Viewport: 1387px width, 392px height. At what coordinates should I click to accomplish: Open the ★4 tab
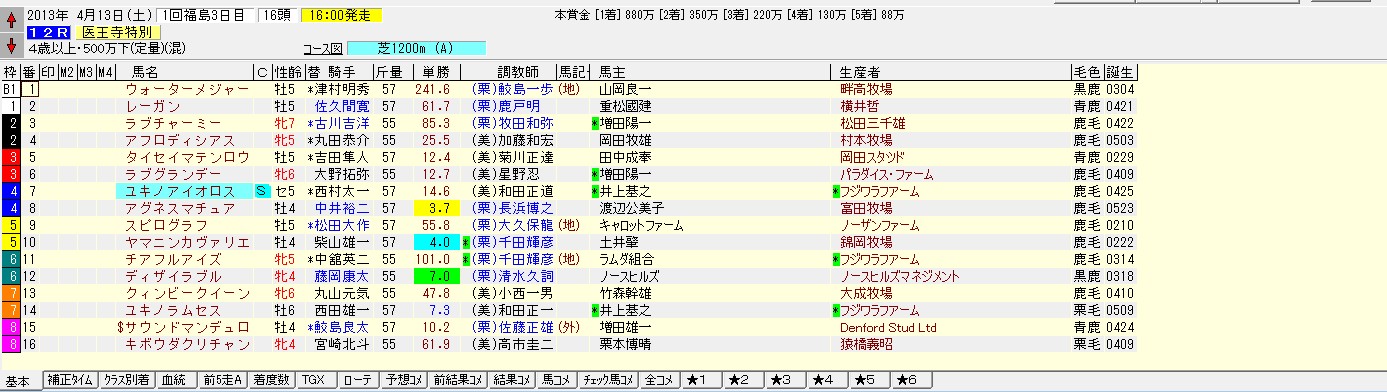click(x=827, y=381)
